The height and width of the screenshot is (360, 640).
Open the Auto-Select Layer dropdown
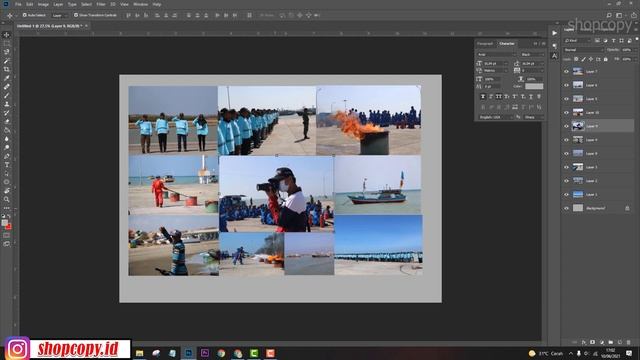[60, 15]
